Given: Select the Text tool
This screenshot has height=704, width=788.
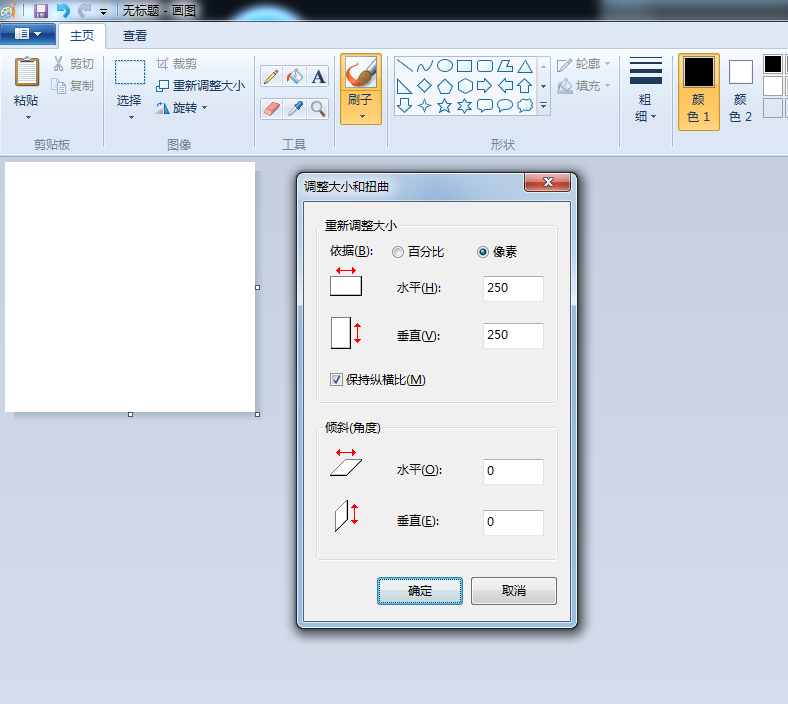Looking at the screenshot, I should (318, 77).
